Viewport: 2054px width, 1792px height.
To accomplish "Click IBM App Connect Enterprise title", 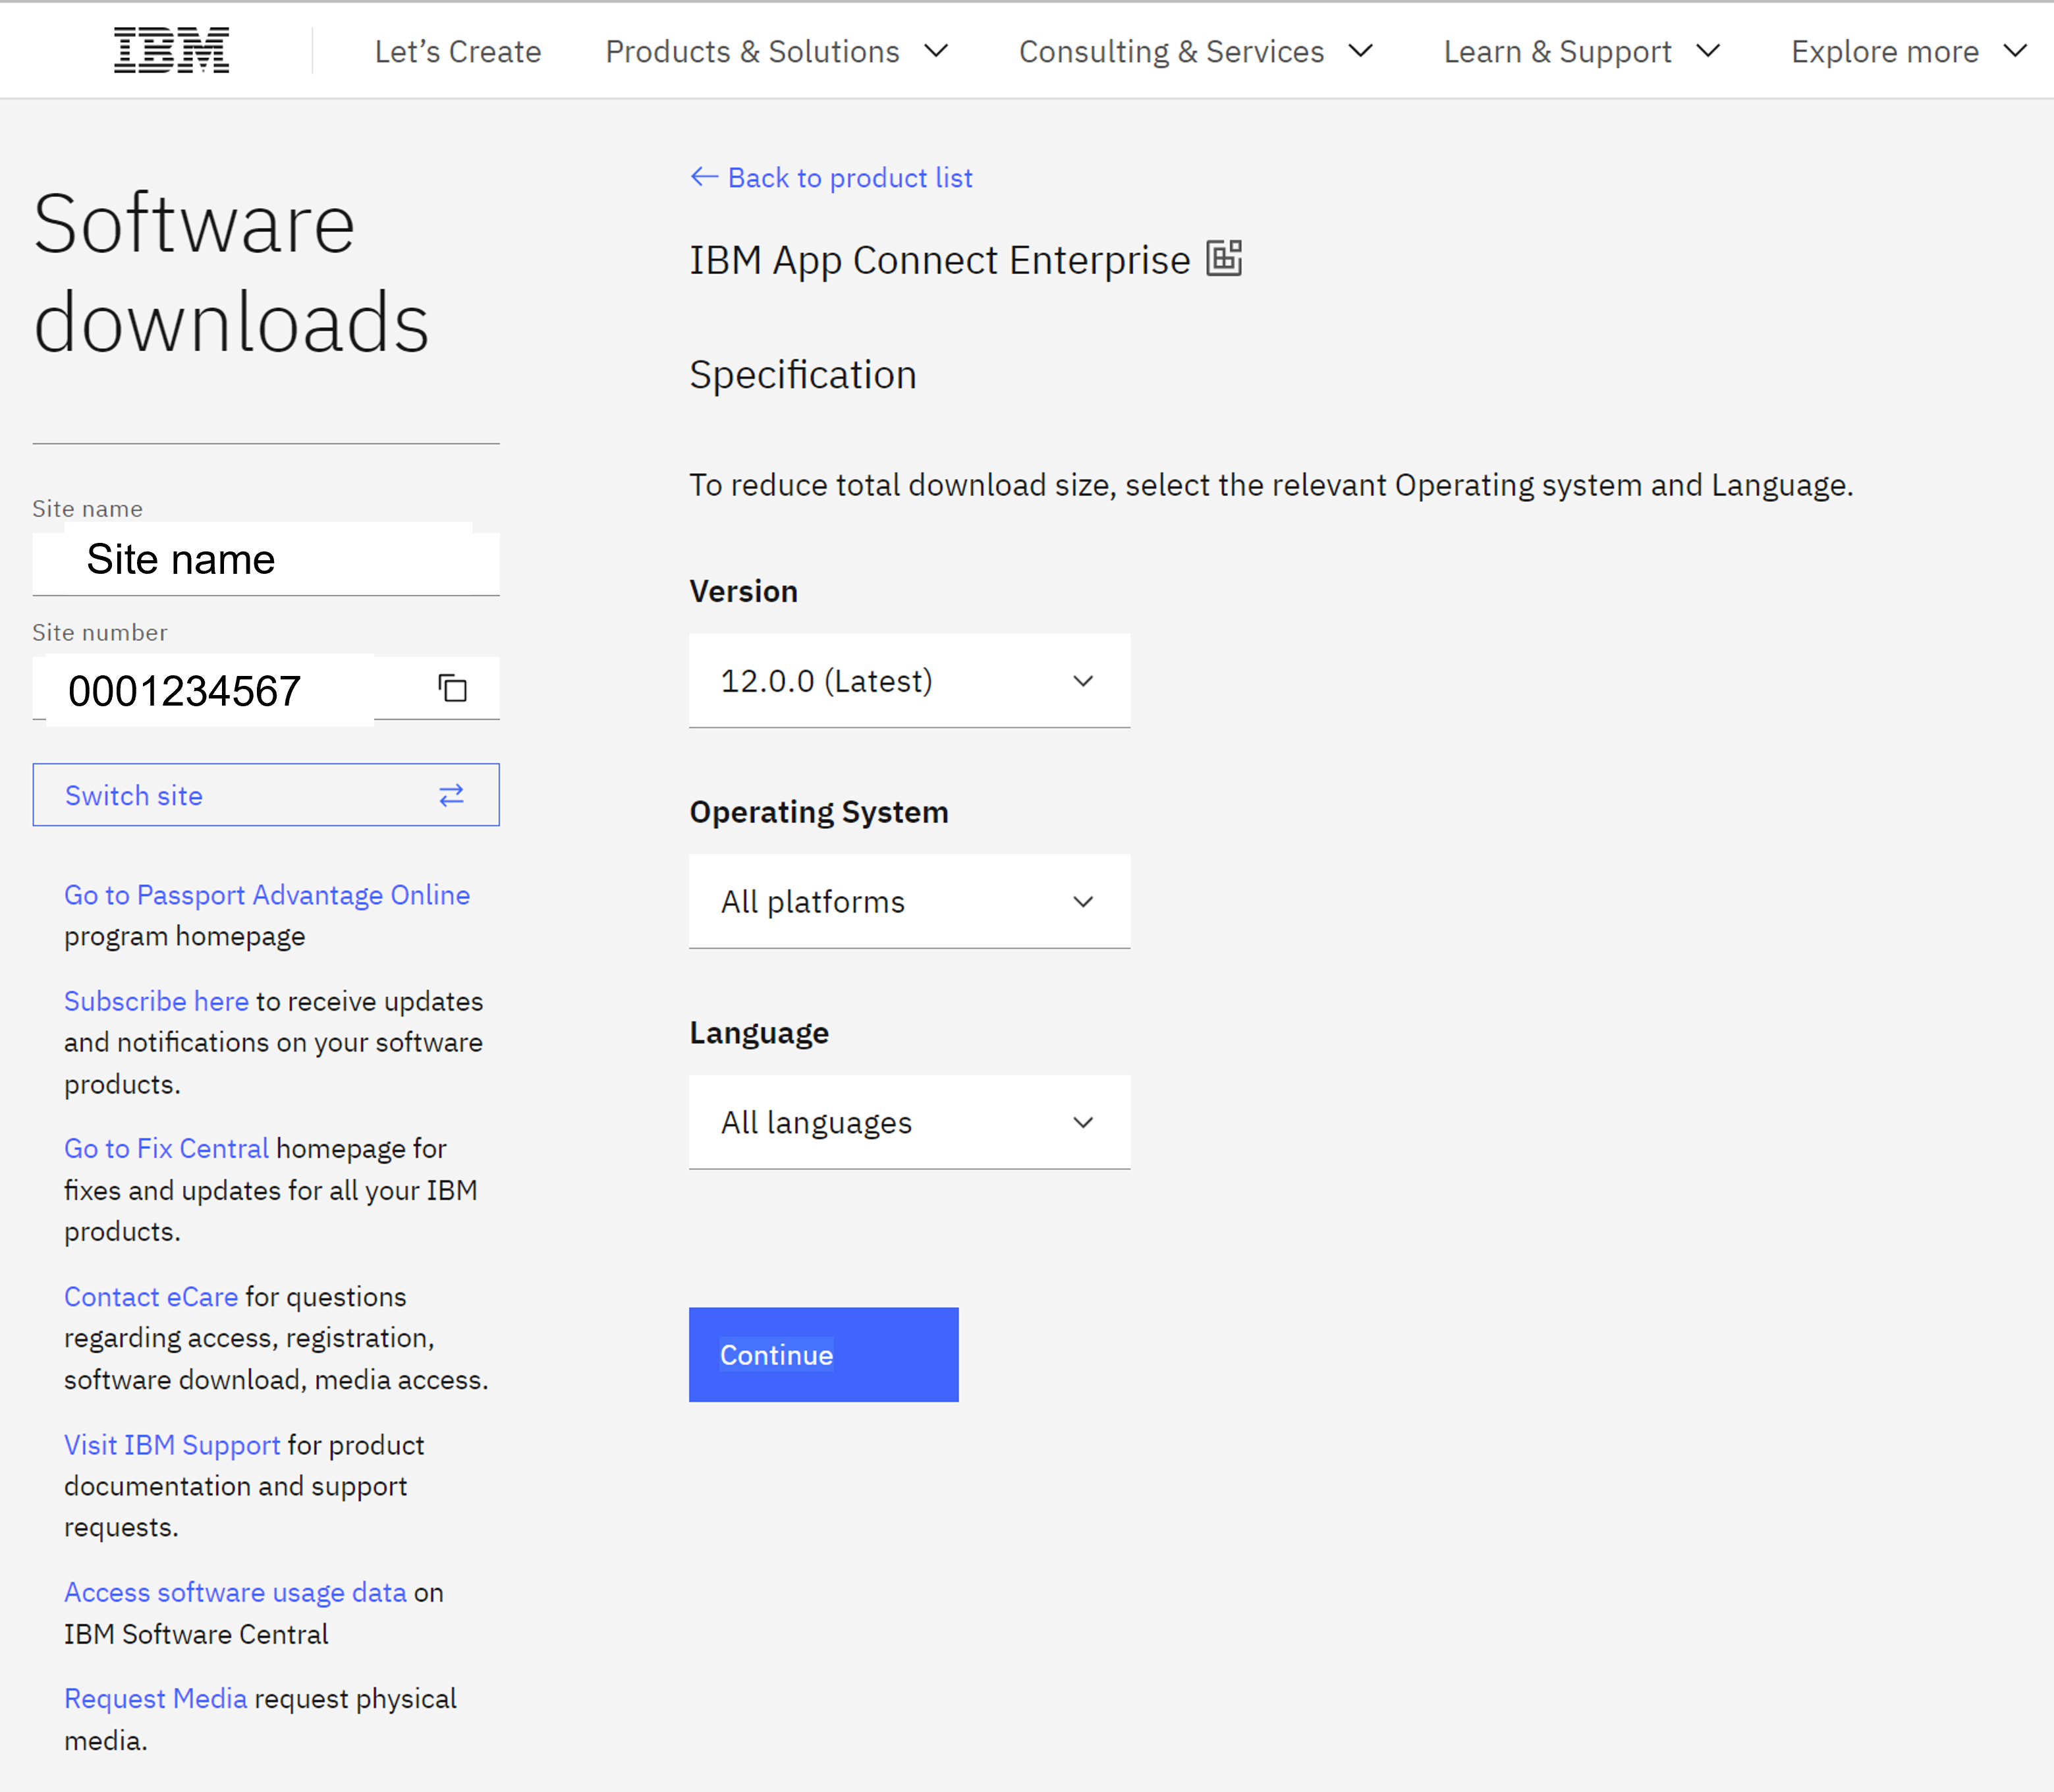I will click(x=940, y=260).
